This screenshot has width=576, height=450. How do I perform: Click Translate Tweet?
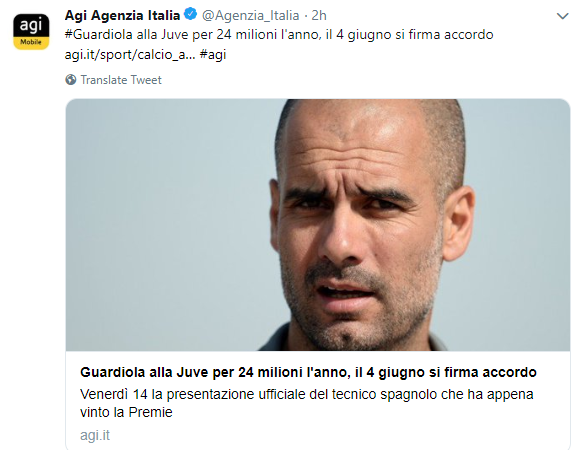point(121,80)
